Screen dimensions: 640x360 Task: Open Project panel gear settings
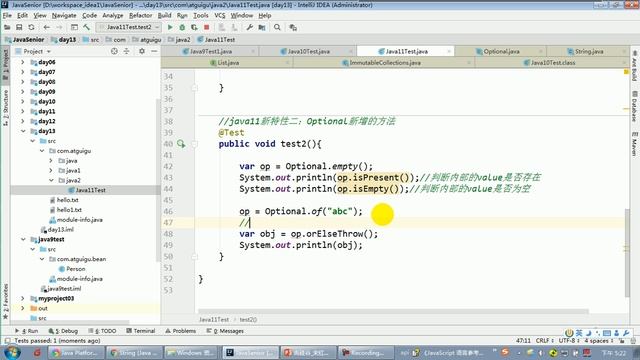[x=142, y=51]
